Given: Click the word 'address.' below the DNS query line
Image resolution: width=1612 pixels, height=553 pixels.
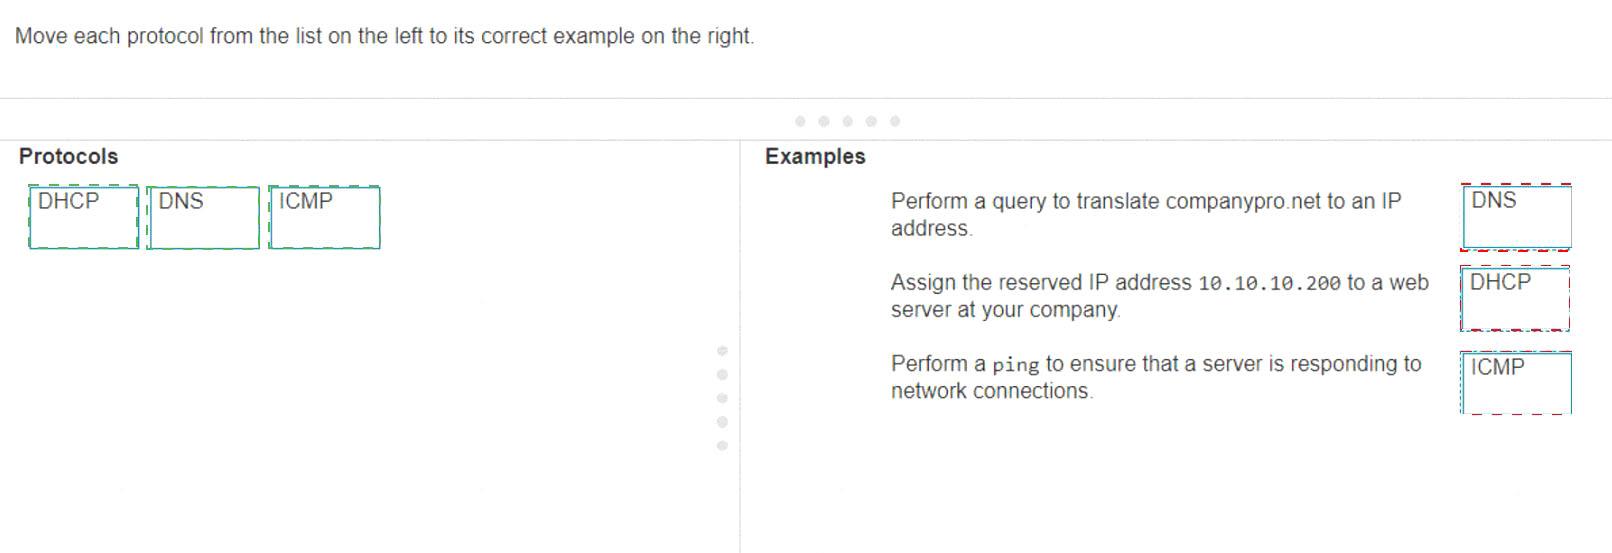Looking at the screenshot, I should 931,228.
